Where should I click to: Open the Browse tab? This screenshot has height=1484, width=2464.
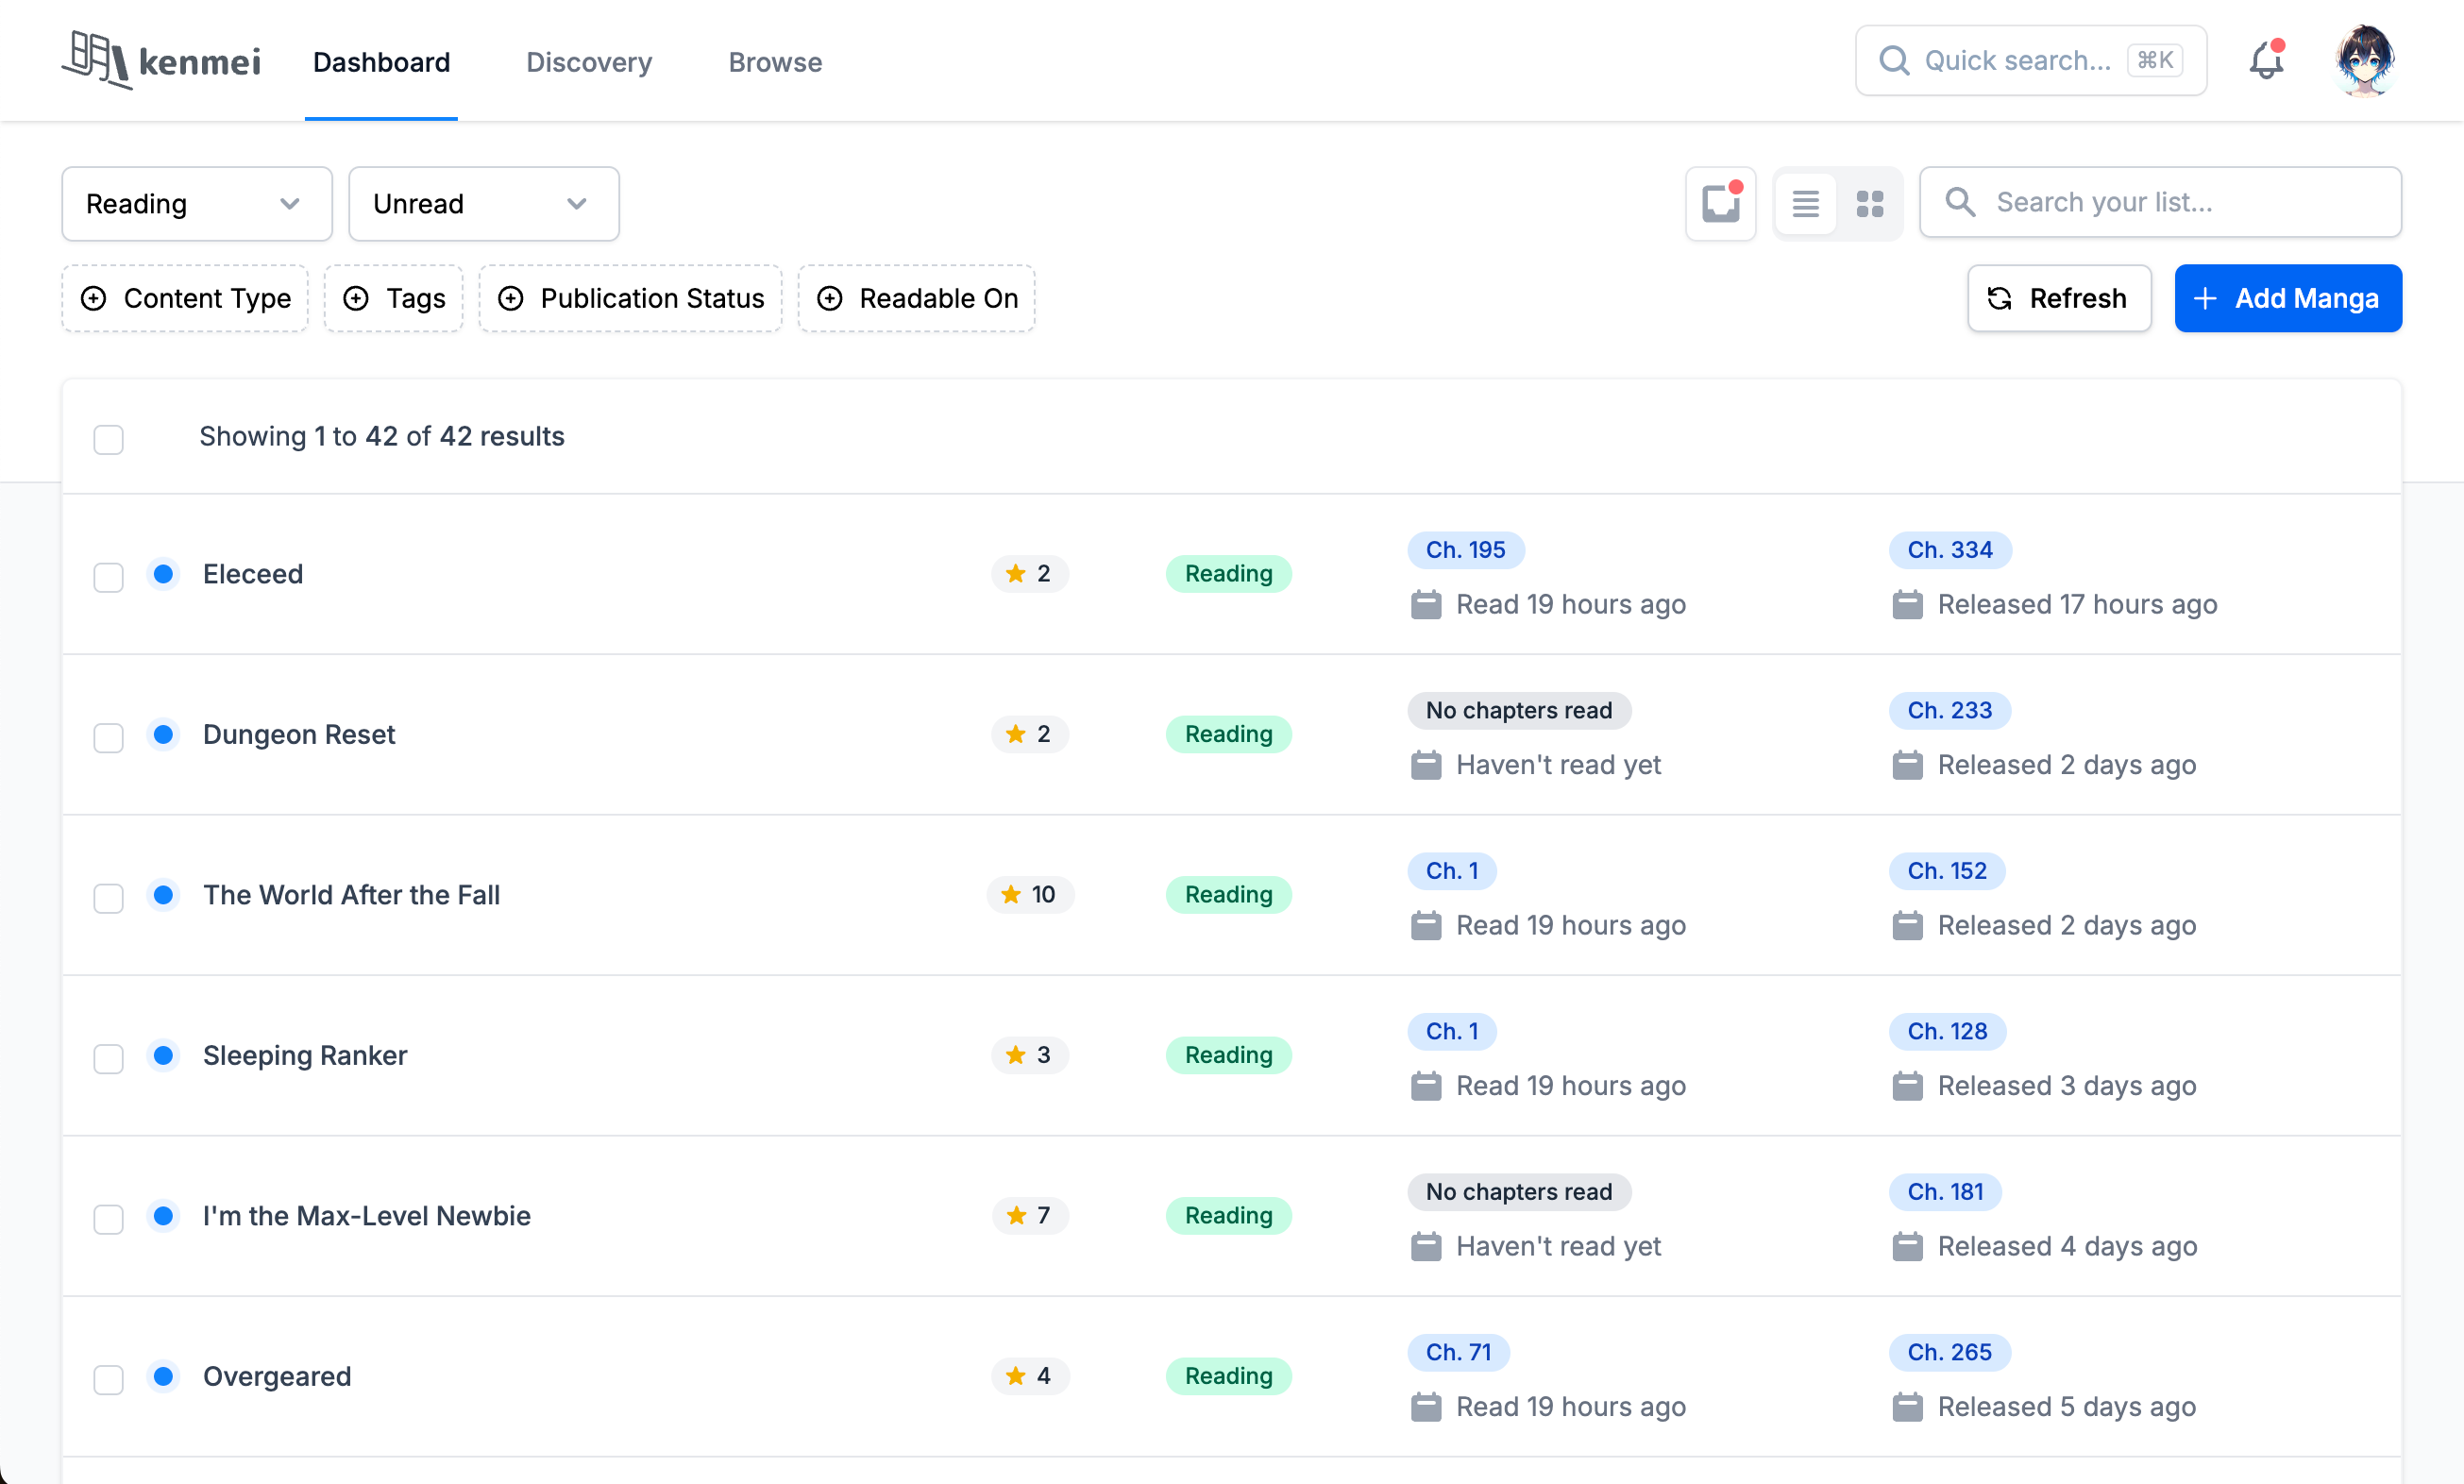[775, 62]
